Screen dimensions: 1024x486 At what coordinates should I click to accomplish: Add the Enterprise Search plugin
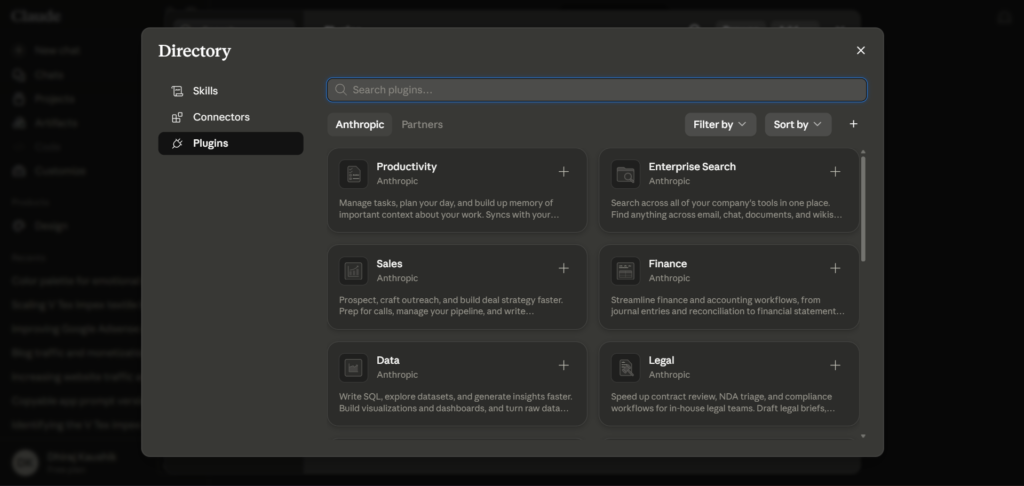835,172
